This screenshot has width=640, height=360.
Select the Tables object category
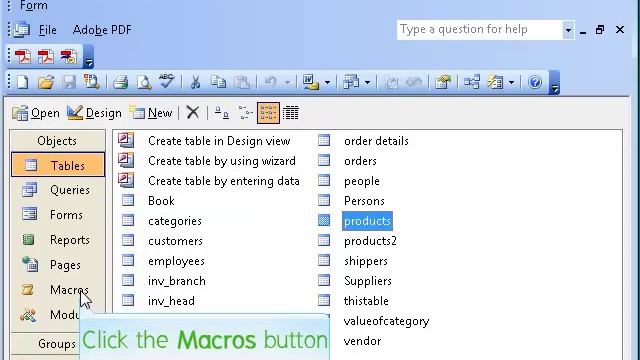[58, 165]
